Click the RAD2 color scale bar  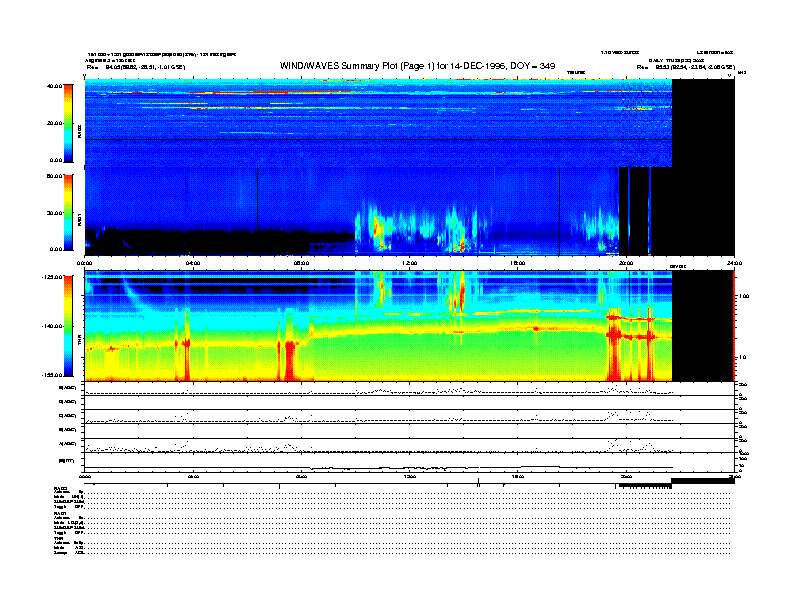(x=68, y=123)
